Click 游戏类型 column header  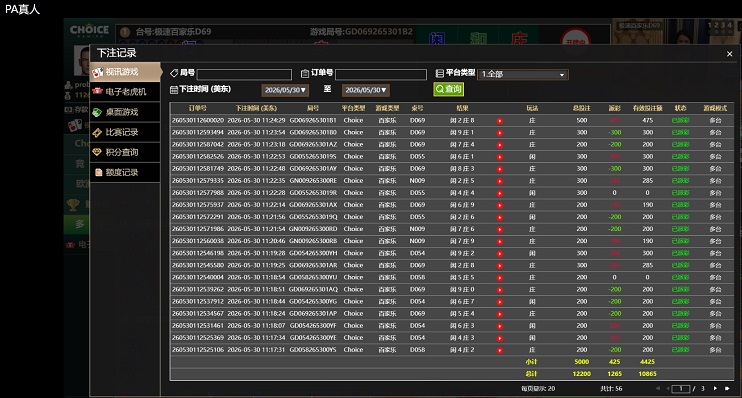pos(387,108)
